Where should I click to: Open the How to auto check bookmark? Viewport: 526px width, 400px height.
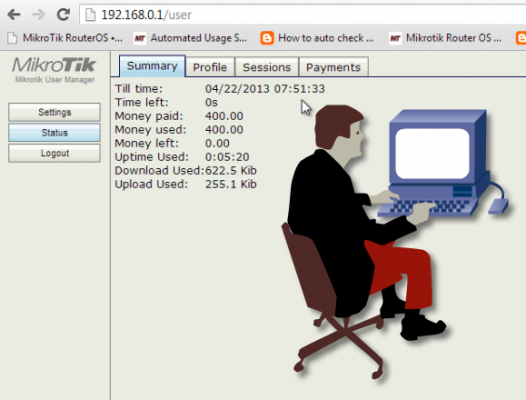317,38
